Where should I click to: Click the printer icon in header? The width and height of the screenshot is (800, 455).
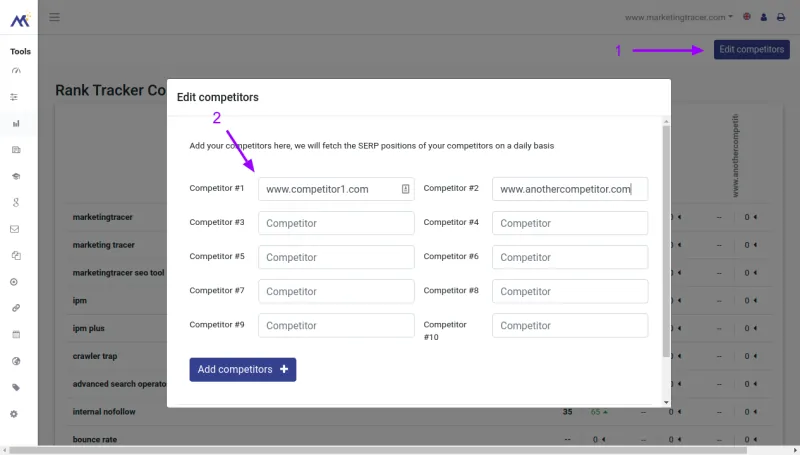[x=781, y=17]
